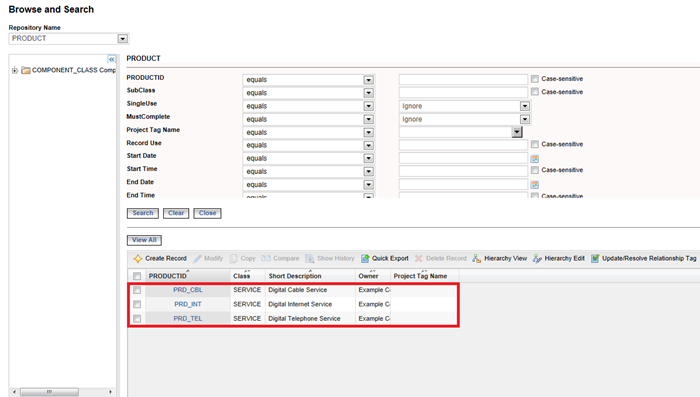Open the Start Time operator dropdown
700x397 pixels.
368,171
